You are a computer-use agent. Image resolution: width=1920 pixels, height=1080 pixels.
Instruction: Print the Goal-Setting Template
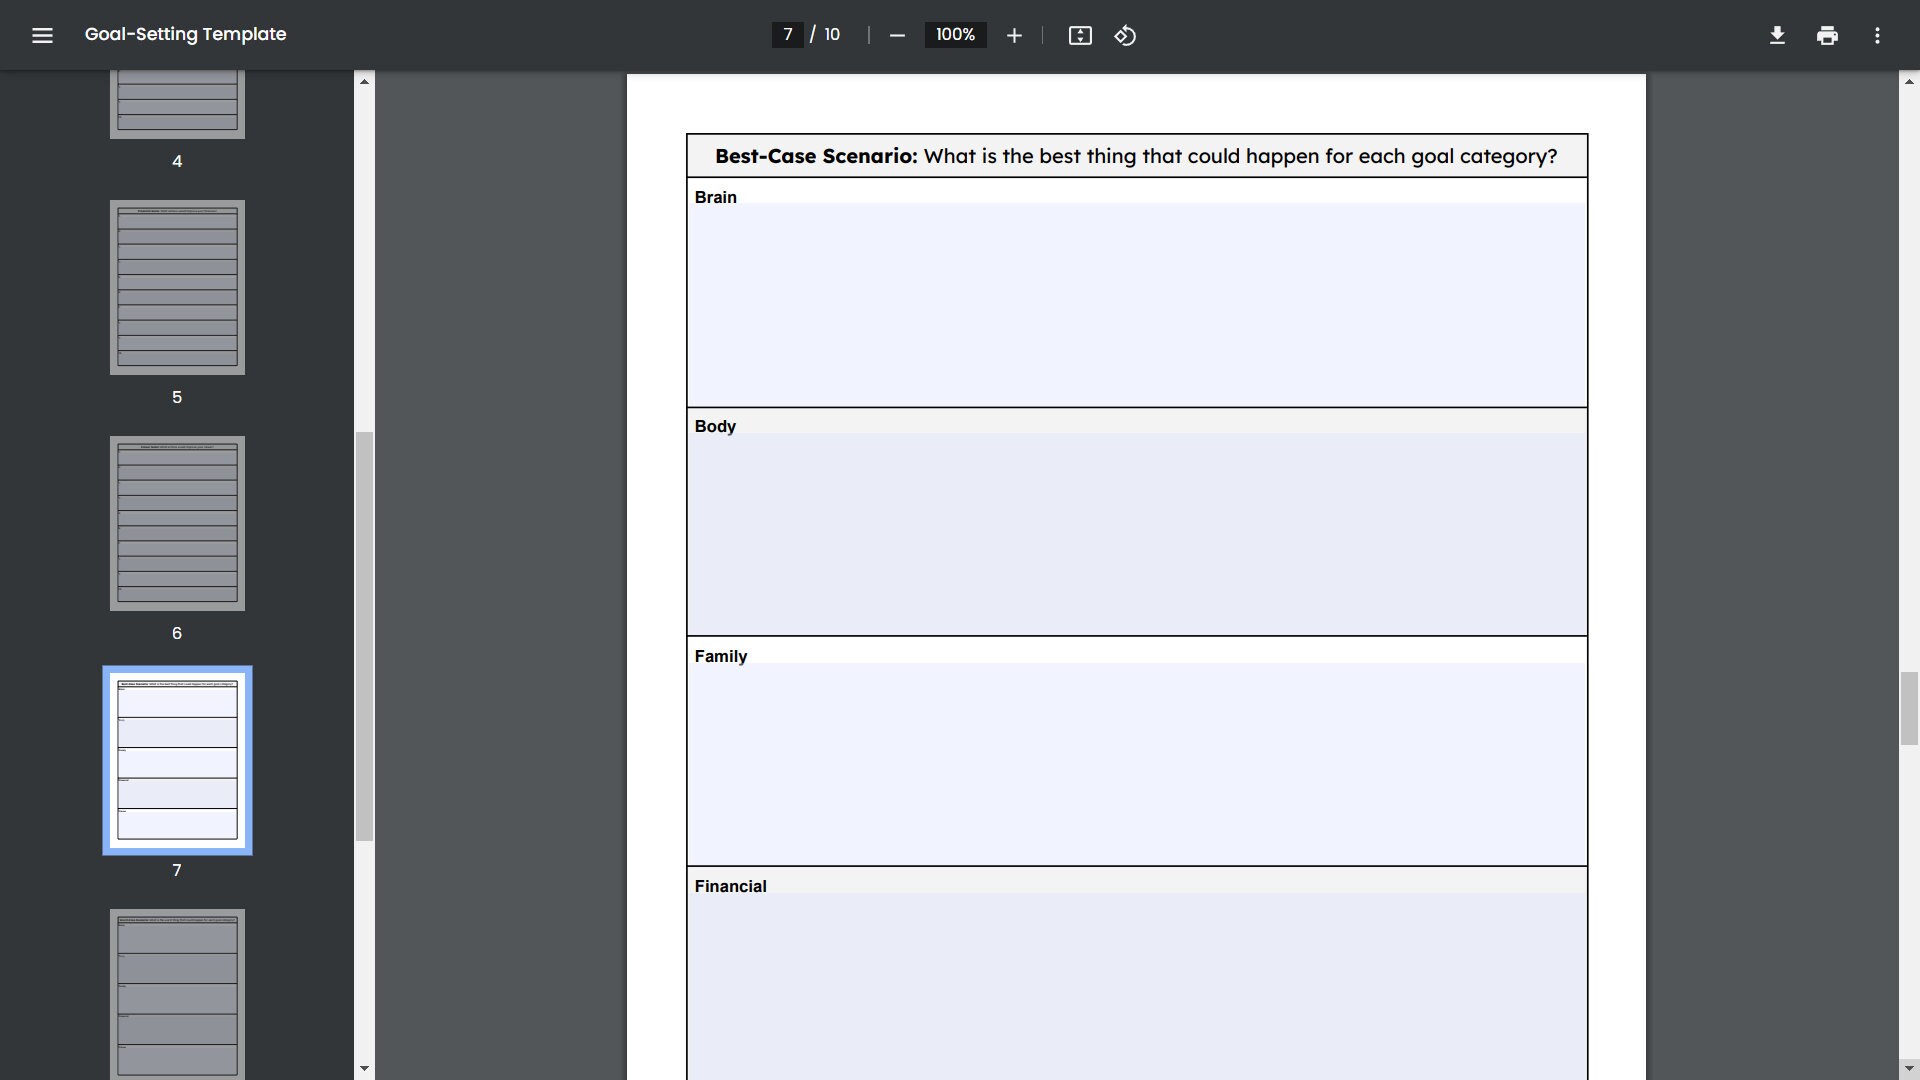[x=1827, y=35]
